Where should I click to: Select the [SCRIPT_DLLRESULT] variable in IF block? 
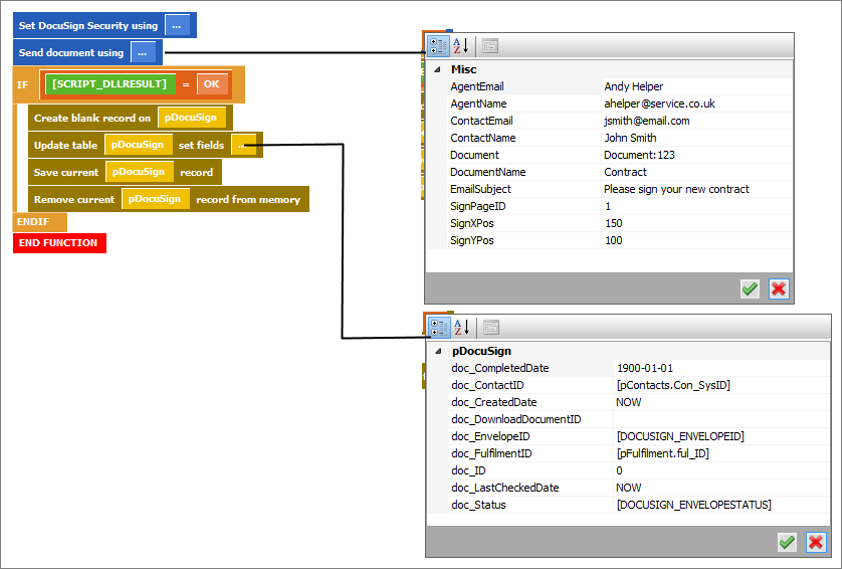click(x=110, y=84)
